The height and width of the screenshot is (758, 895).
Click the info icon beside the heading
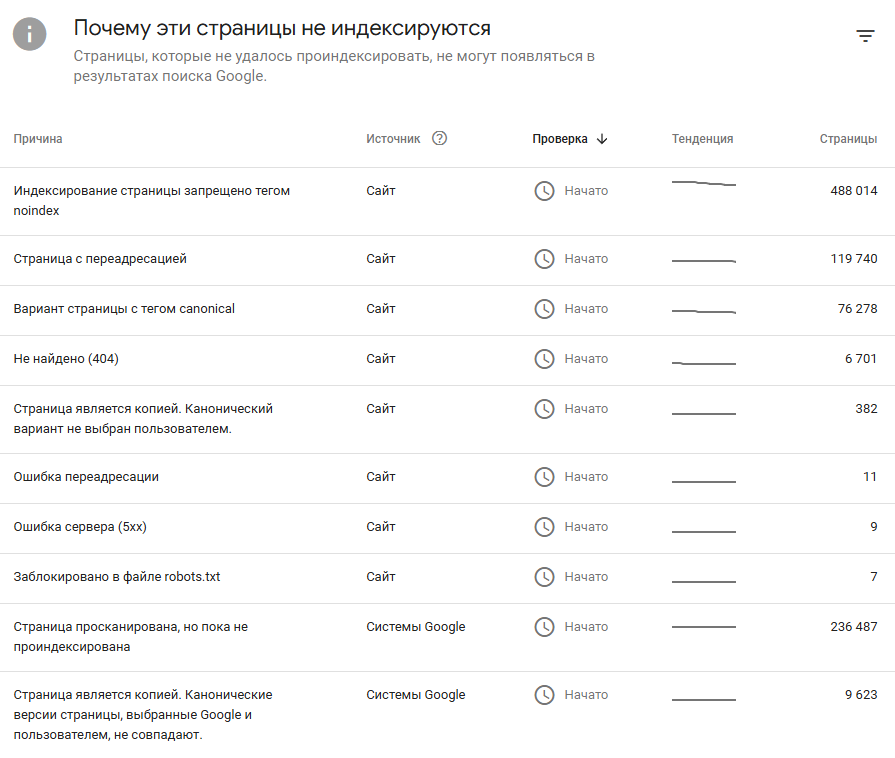pos(30,34)
